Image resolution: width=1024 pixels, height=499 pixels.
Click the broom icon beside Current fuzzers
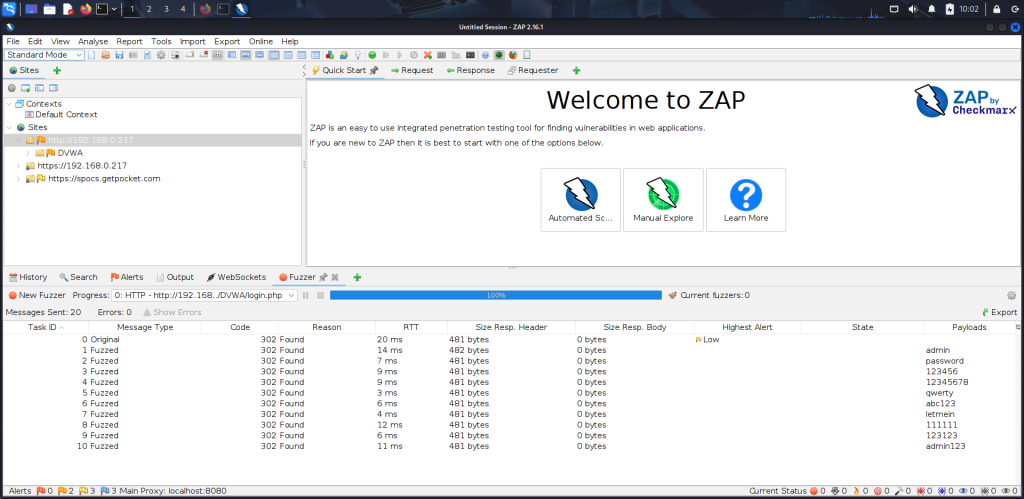pyautogui.click(x=673, y=295)
